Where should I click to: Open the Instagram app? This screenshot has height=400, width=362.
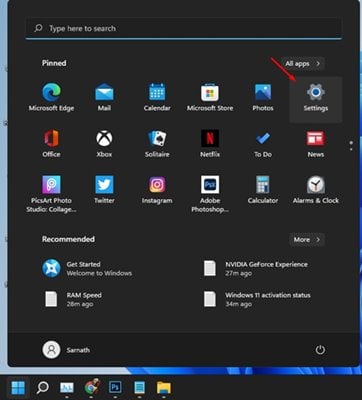pos(157,189)
